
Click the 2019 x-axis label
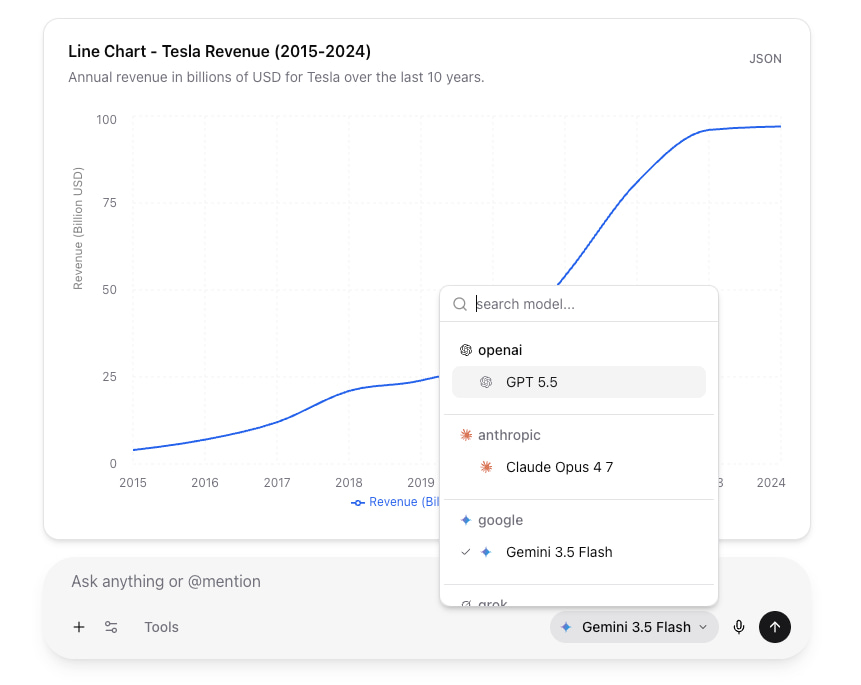421,482
